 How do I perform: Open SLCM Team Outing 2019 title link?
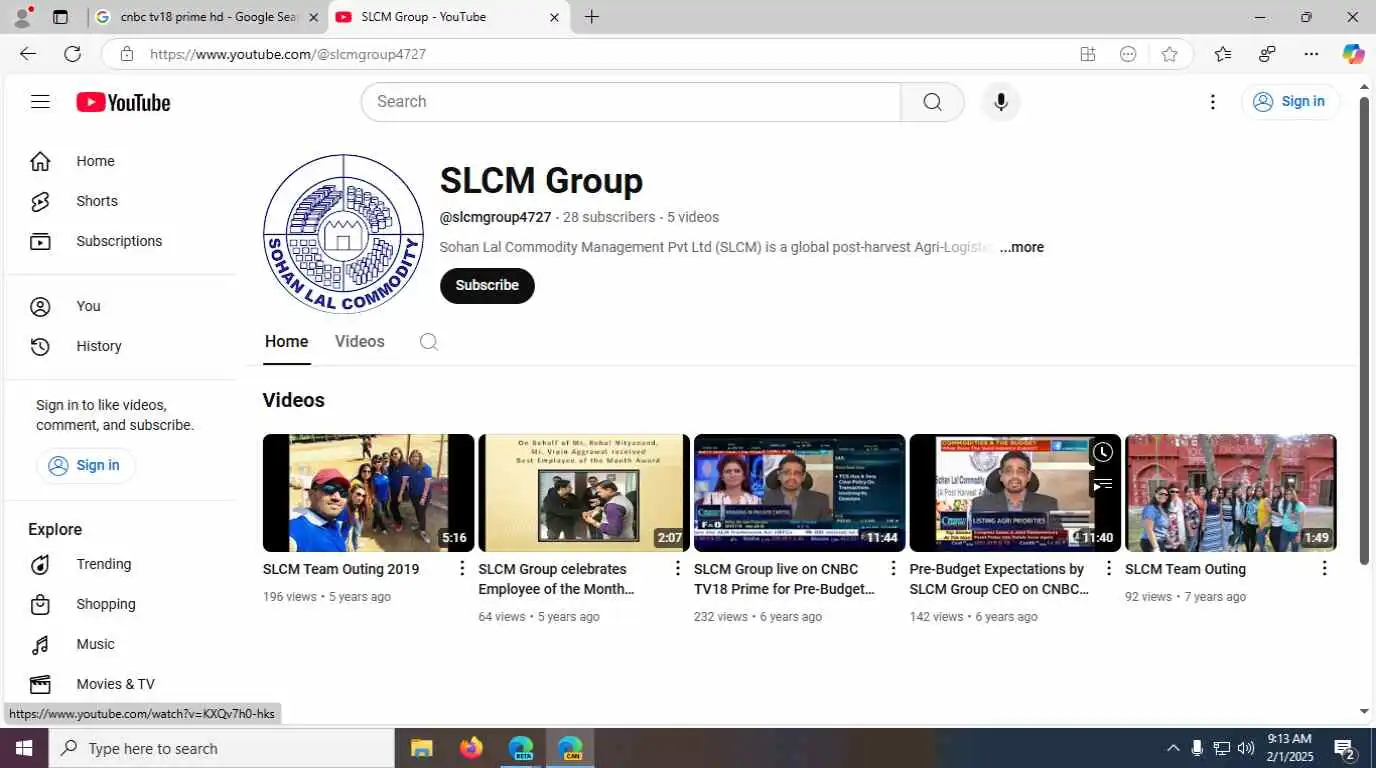(x=341, y=569)
